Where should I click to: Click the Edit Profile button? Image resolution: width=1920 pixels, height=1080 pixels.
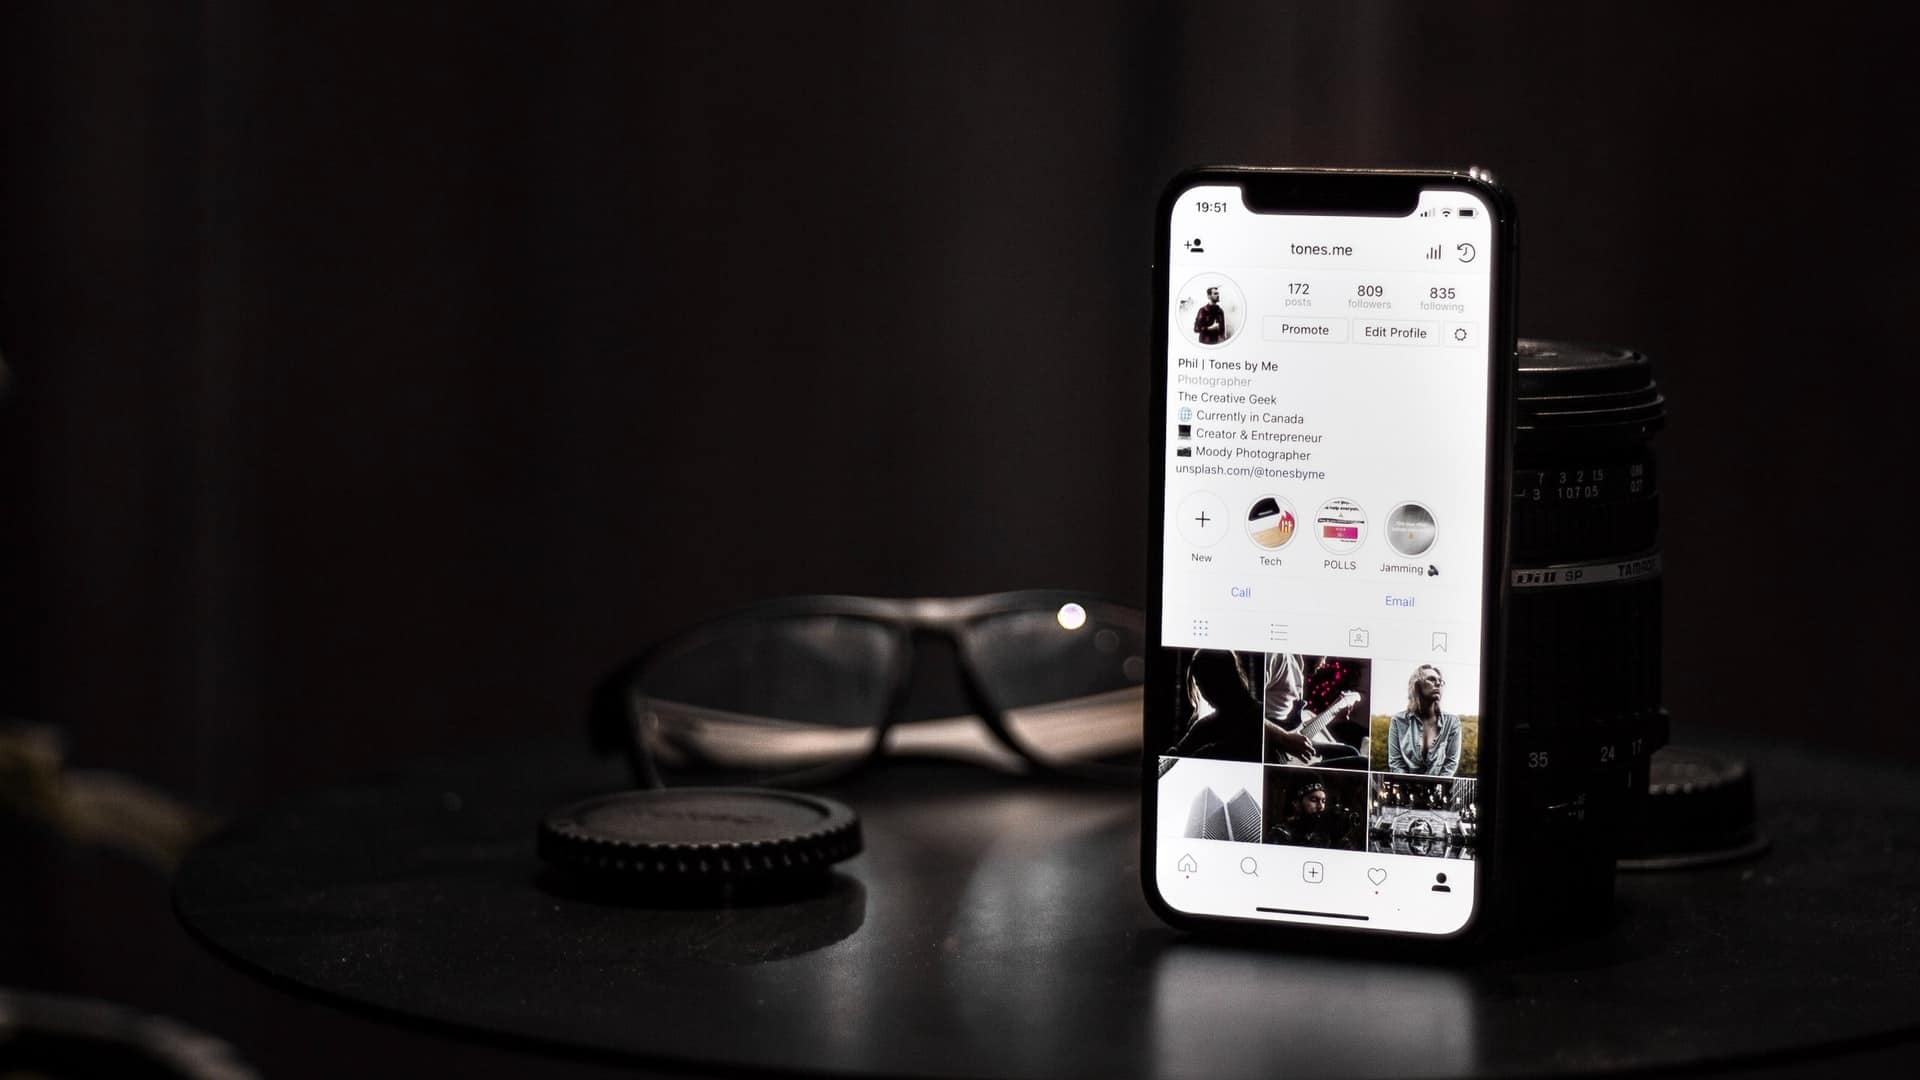tap(1396, 332)
